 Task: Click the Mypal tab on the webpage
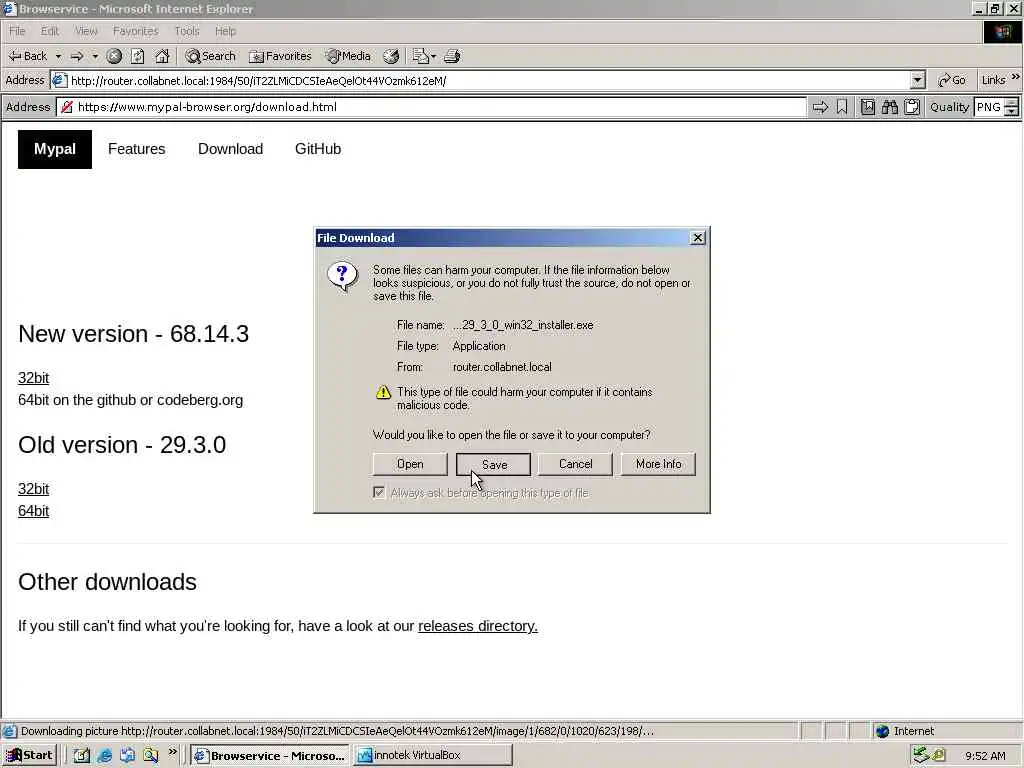tap(55, 149)
